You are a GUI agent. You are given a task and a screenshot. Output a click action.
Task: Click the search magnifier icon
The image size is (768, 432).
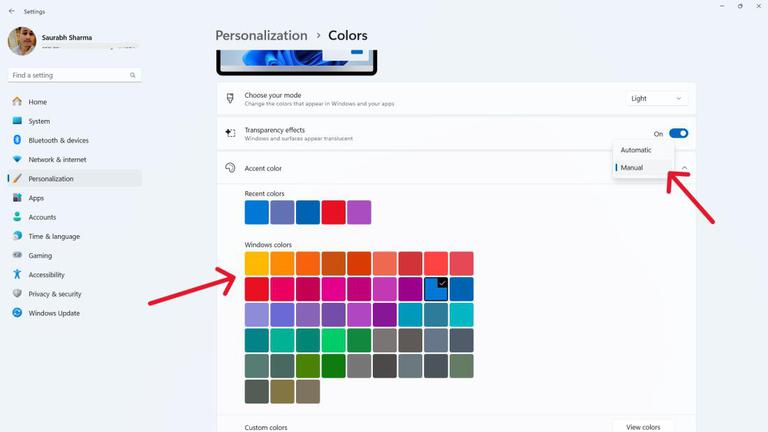(132, 75)
